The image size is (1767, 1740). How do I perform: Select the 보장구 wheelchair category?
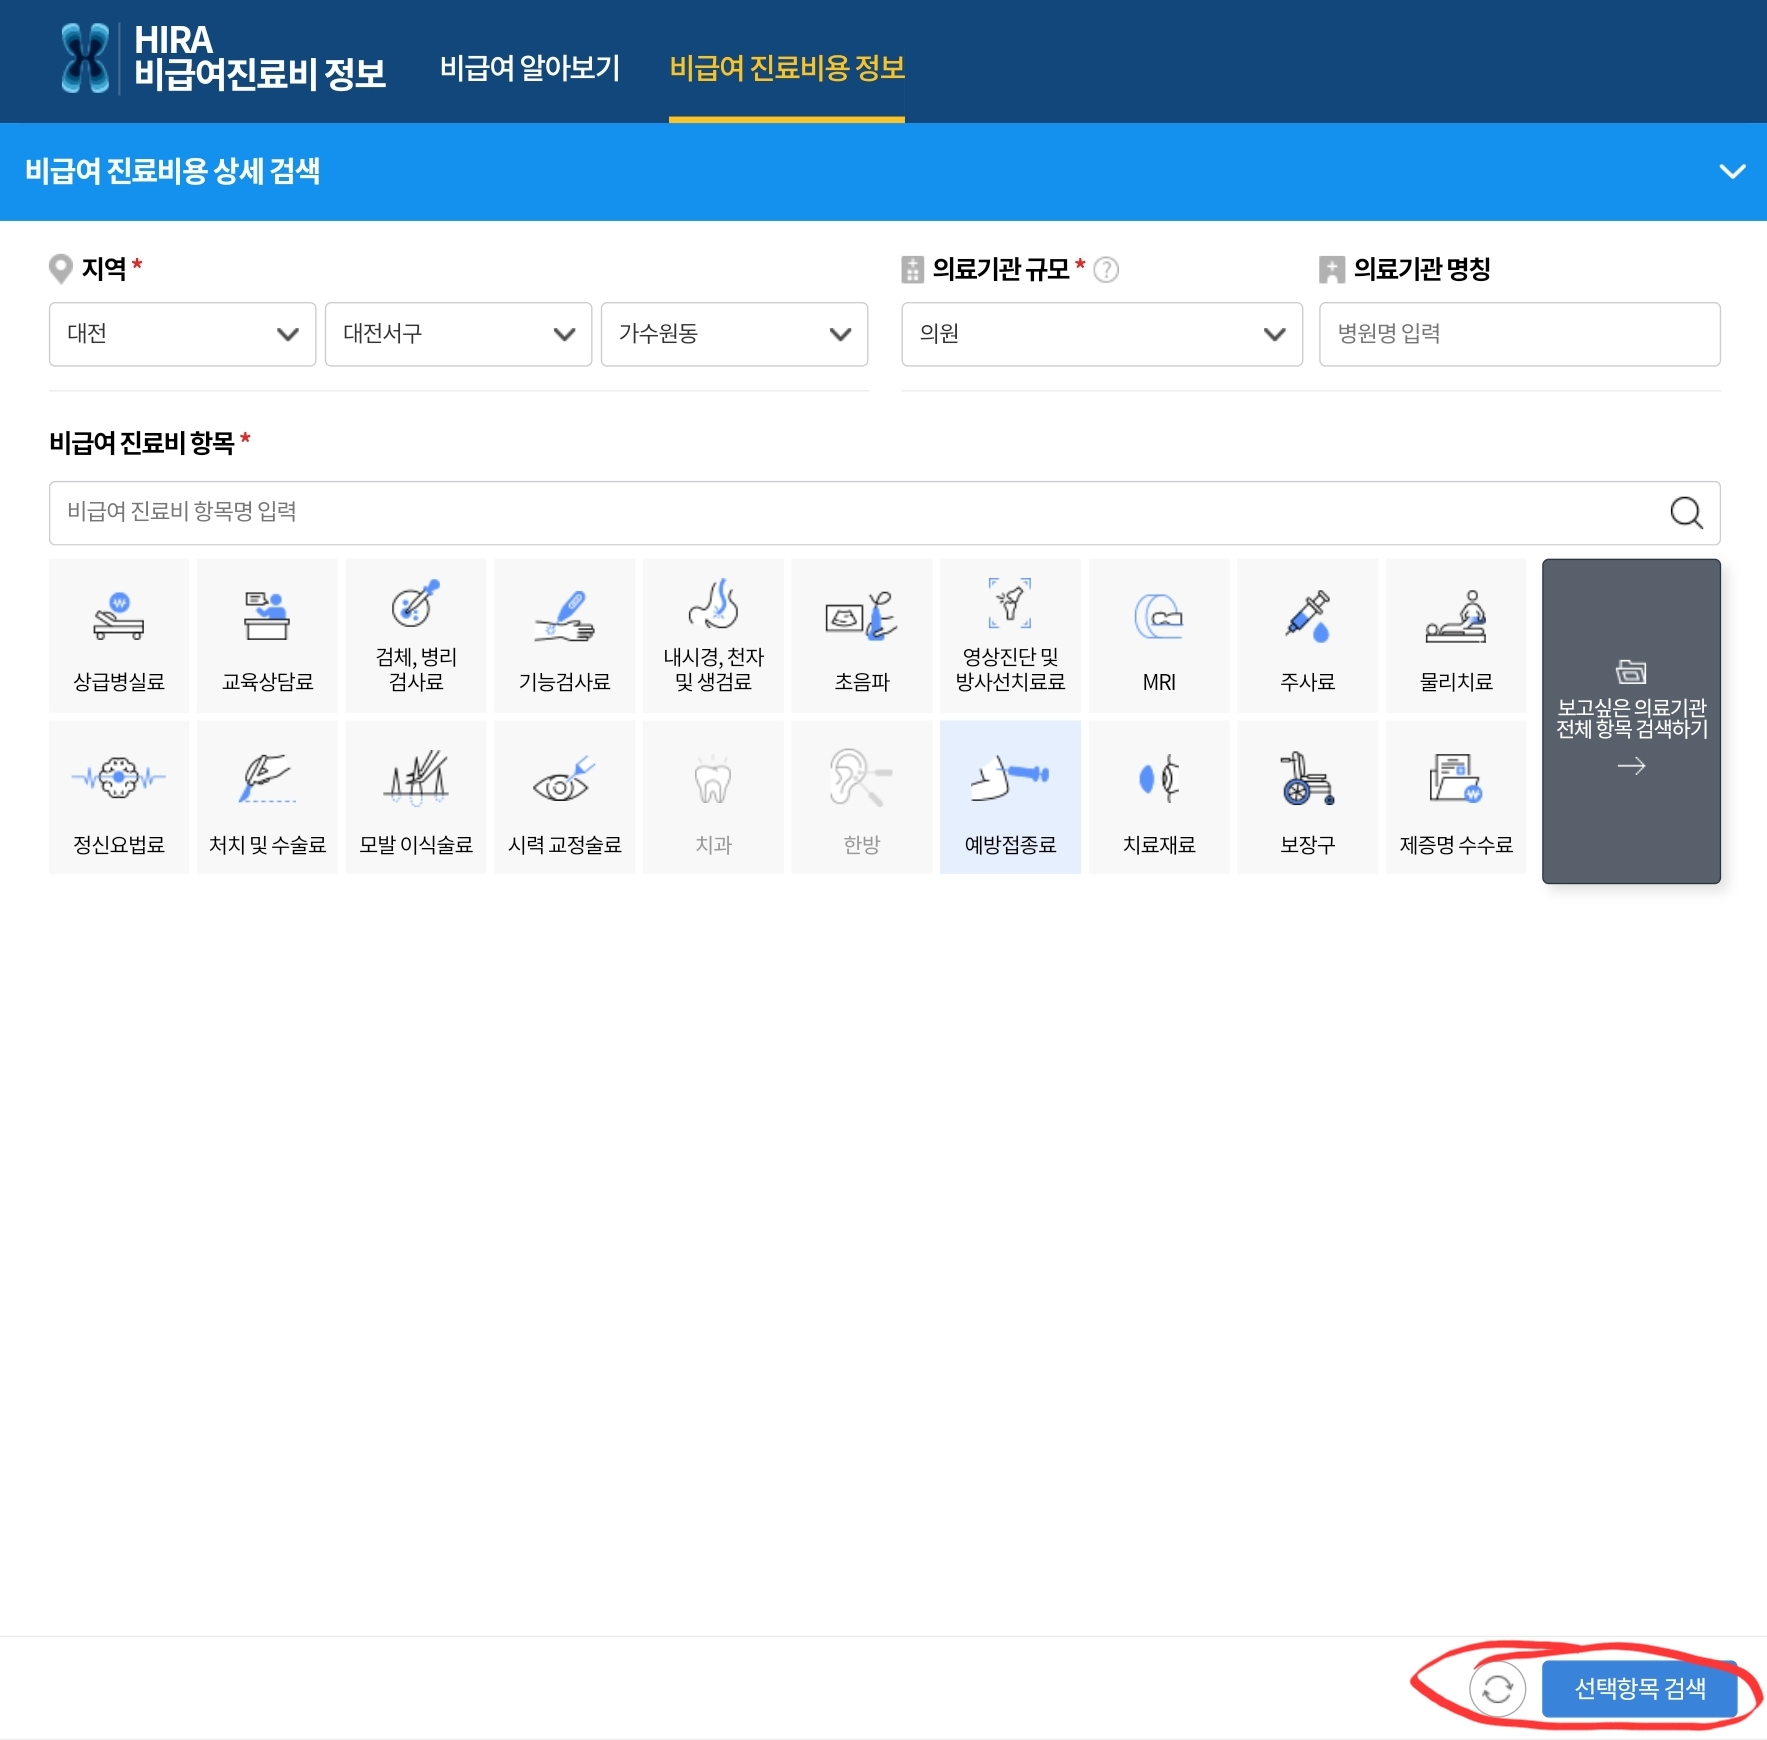(1308, 798)
